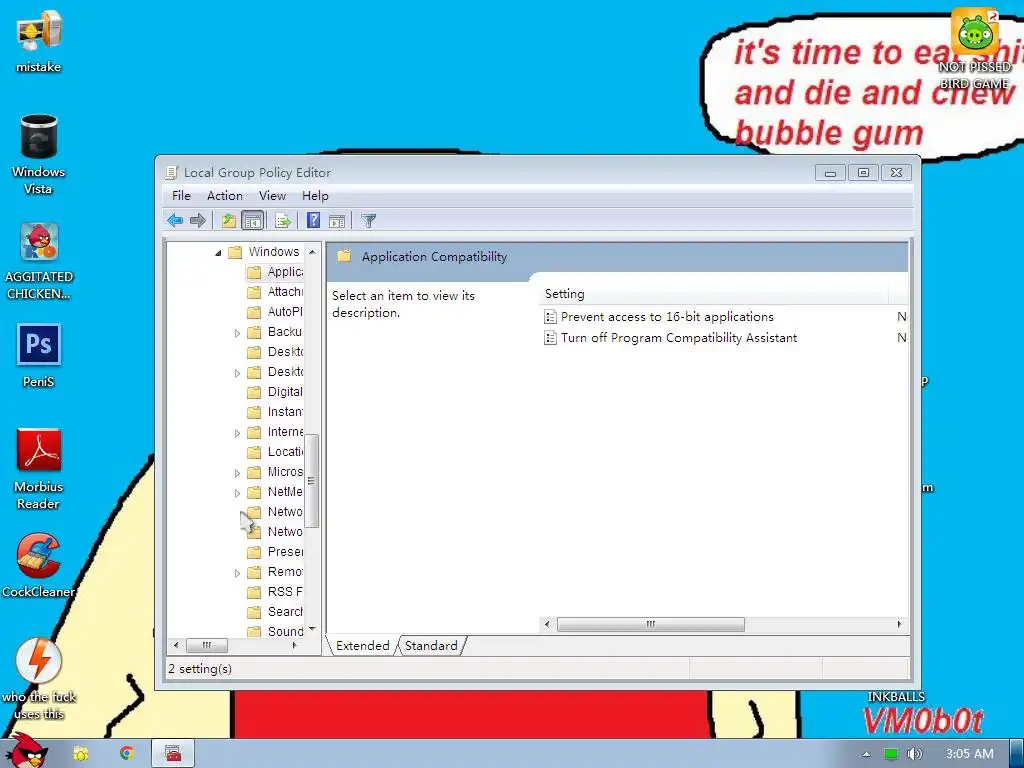
Task: Expand the Remo tree folder
Action: click(238, 573)
